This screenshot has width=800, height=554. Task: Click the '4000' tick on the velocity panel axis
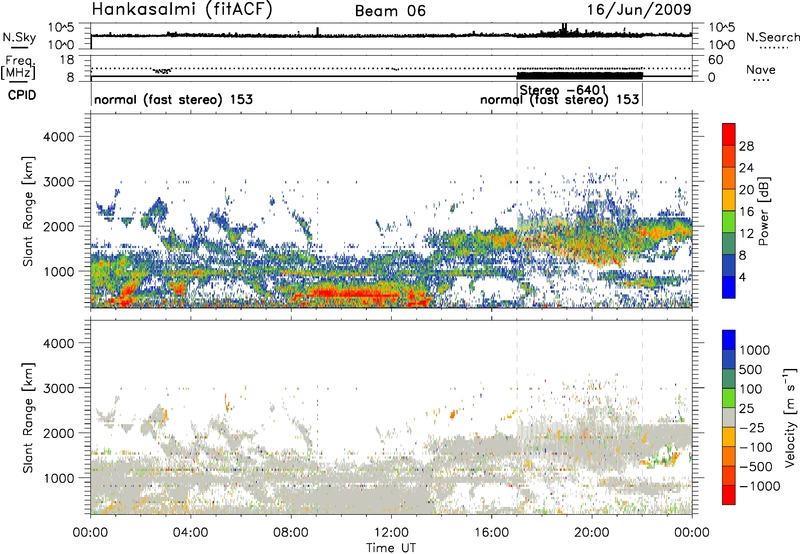coord(58,343)
